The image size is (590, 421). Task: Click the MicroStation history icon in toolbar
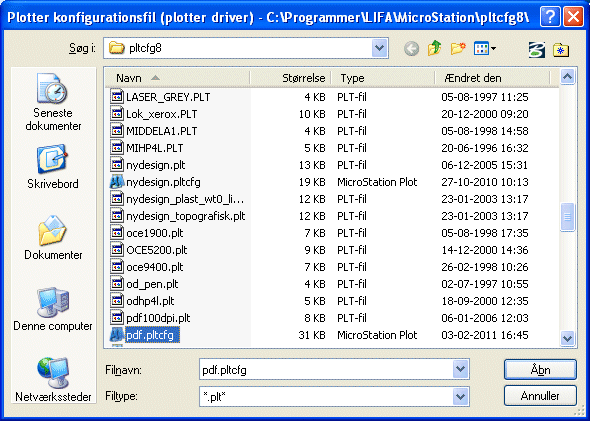click(x=537, y=49)
